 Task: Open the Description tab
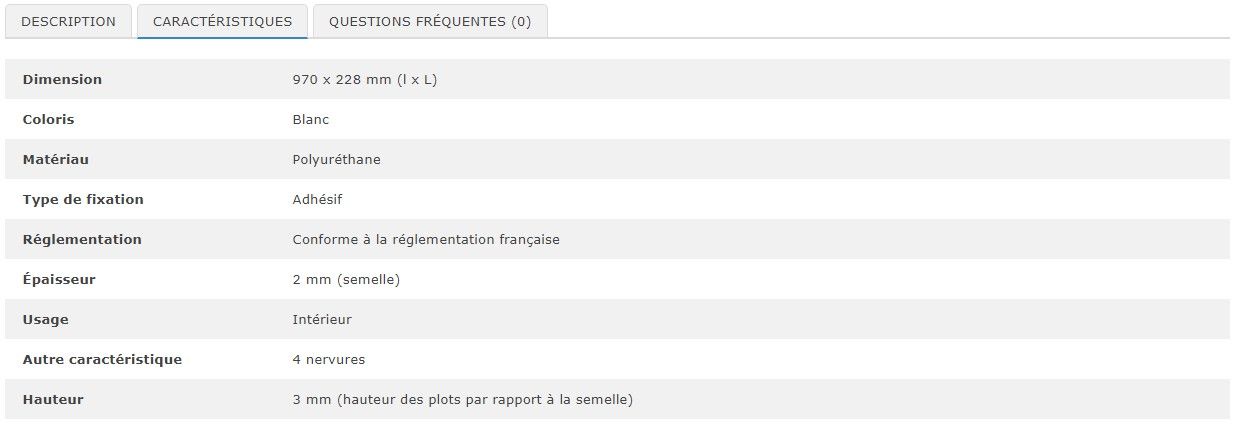[x=68, y=22]
